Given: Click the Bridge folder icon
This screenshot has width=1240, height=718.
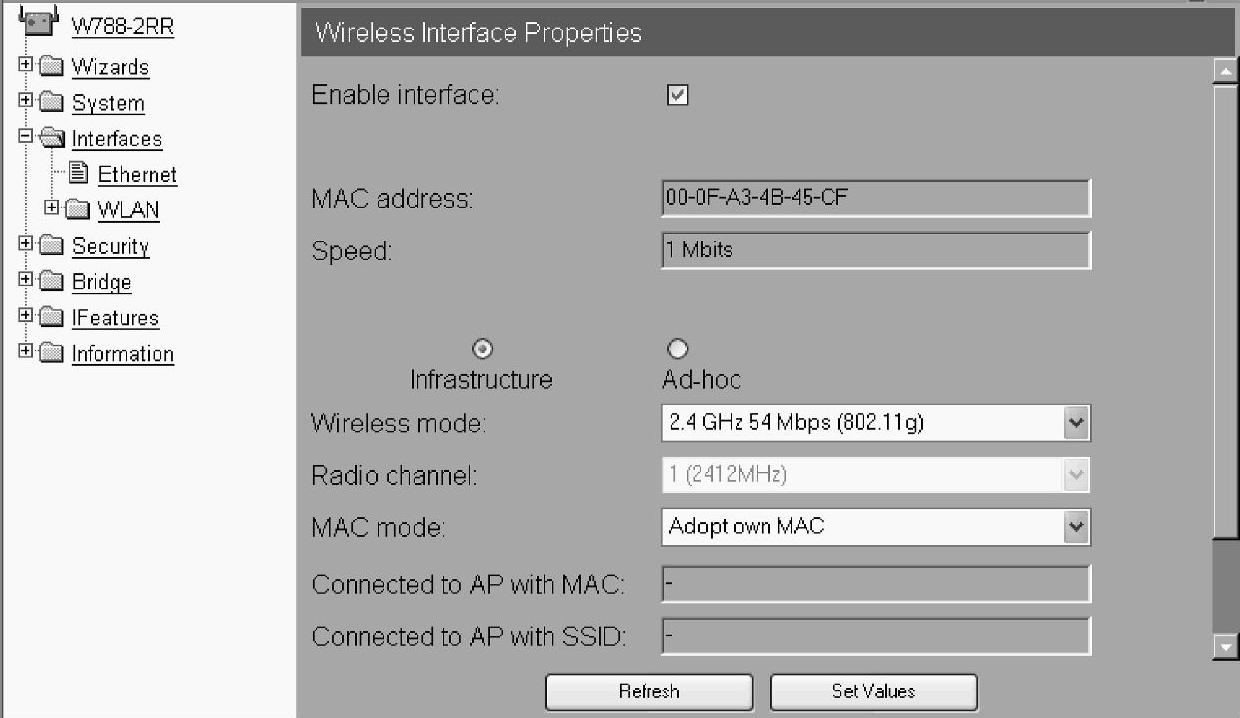Looking at the screenshot, I should [52, 282].
